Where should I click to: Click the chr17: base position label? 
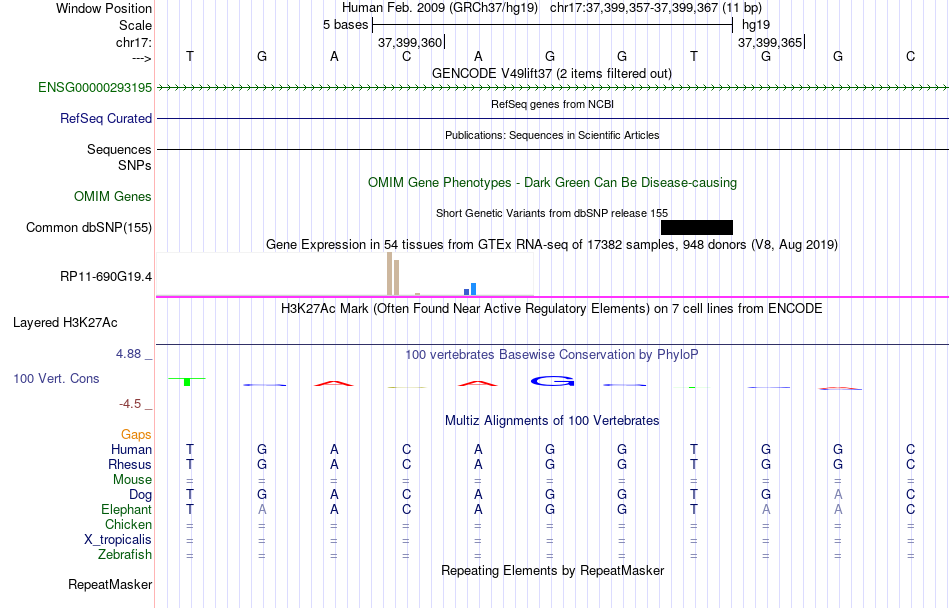pos(134,42)
